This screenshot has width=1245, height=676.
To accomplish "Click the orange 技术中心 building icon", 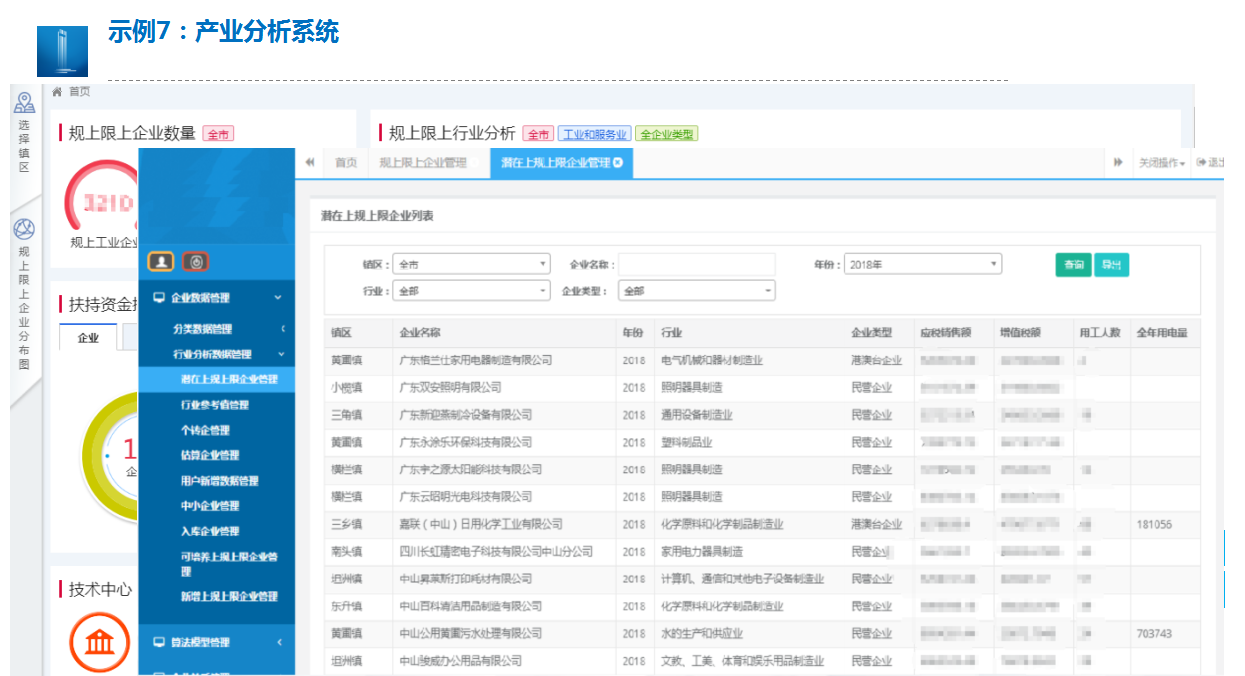I will (98, 641).
